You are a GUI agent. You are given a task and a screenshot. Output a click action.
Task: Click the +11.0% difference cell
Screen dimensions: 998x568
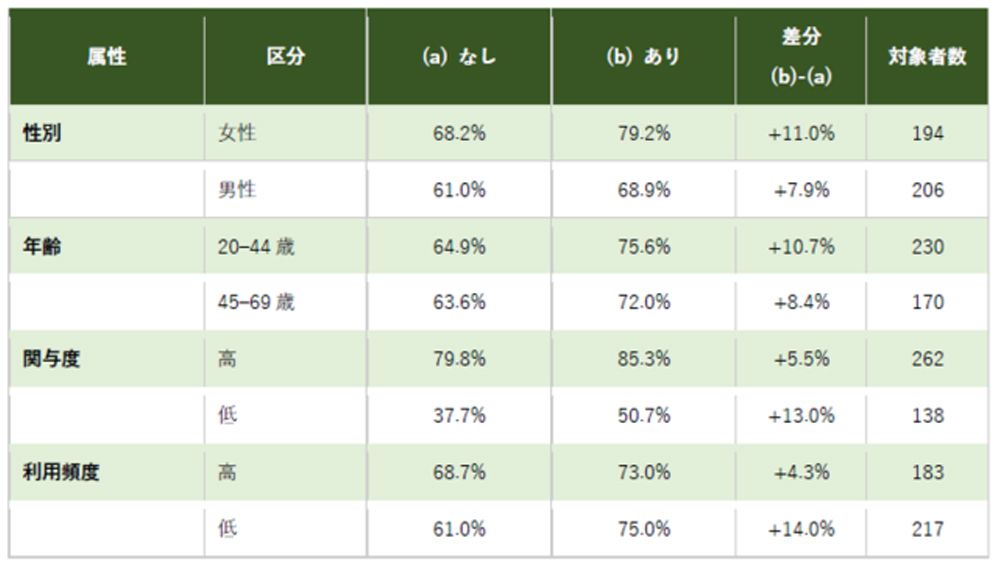click(x=801, y=133)
